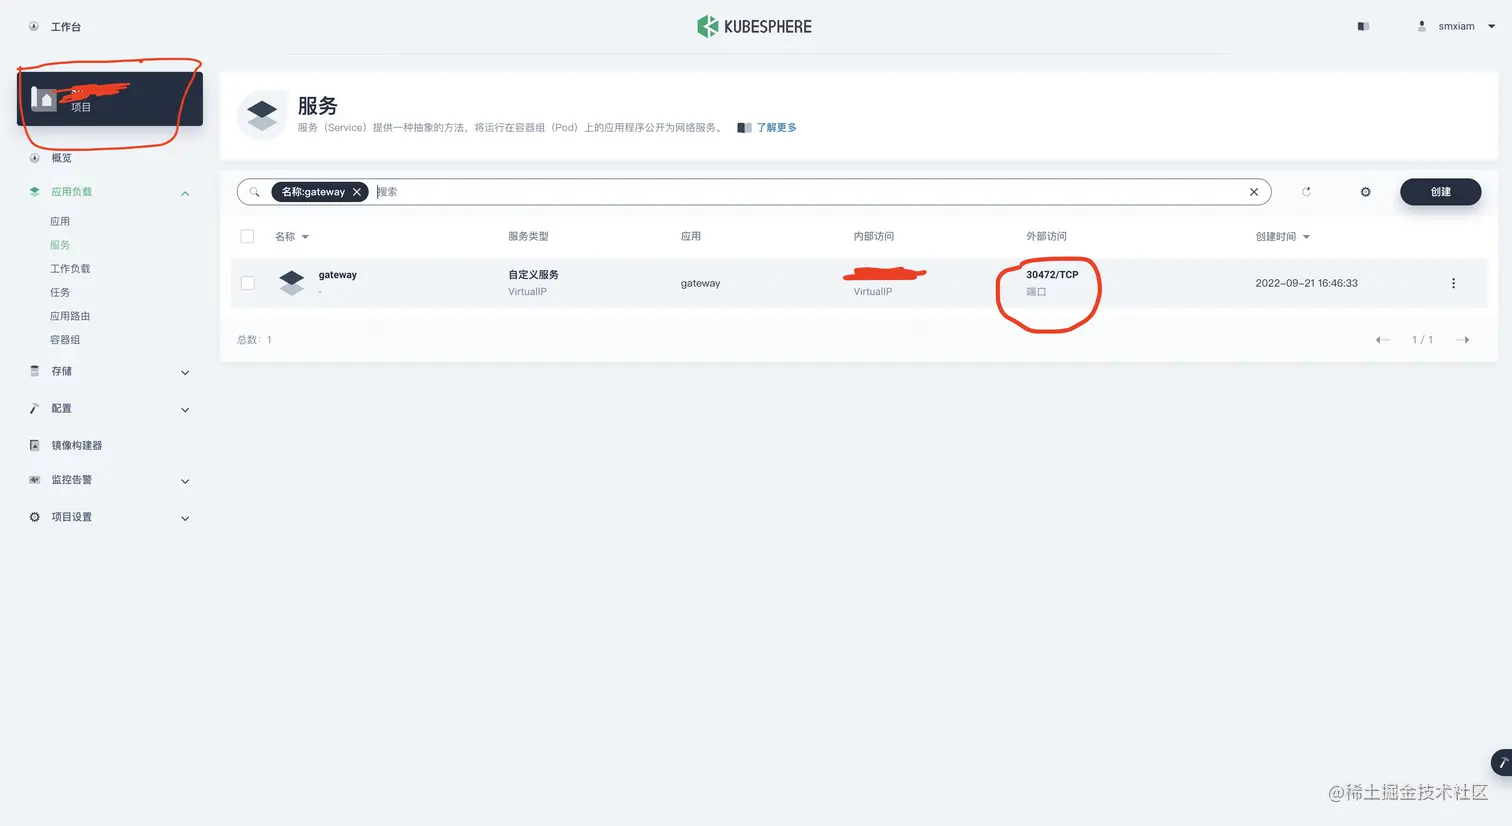Click the 配置 hammer icon
The width and height of the screenshot is (1512, 826).
pyautogui.click(x=35, y=408)
